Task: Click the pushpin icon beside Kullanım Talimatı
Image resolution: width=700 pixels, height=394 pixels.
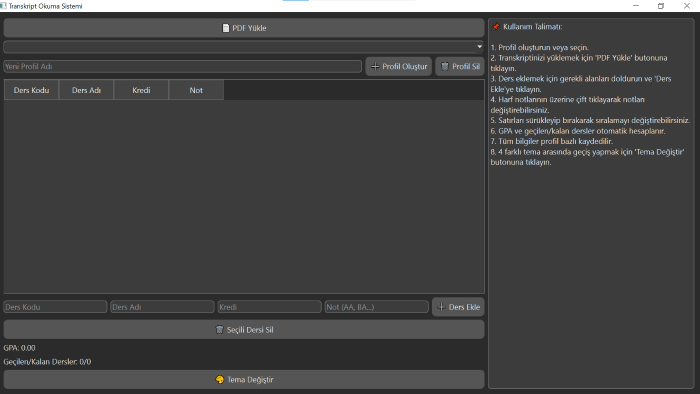Action: 496,27
